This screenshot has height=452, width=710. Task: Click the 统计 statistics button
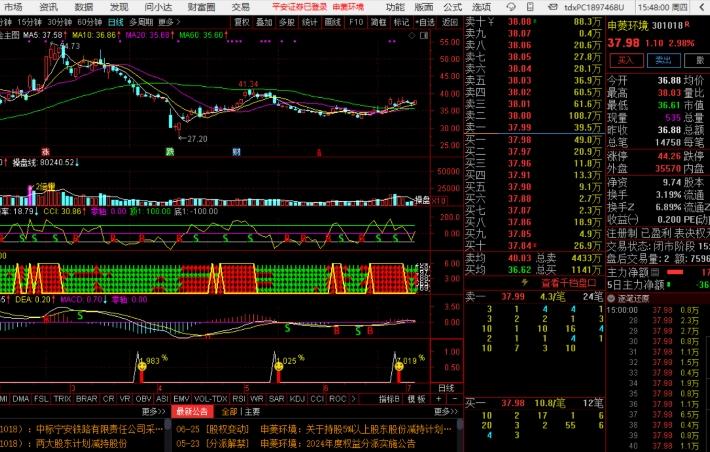(310, 21)
